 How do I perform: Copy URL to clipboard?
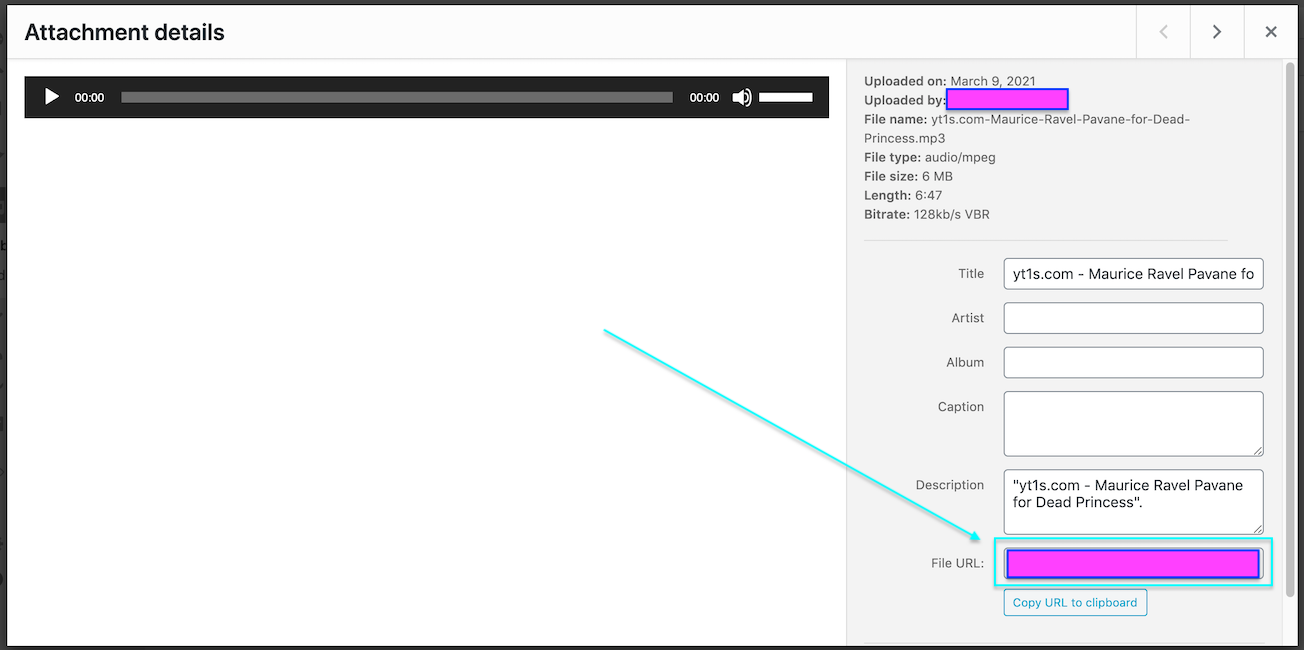(x=1074, y=602)
